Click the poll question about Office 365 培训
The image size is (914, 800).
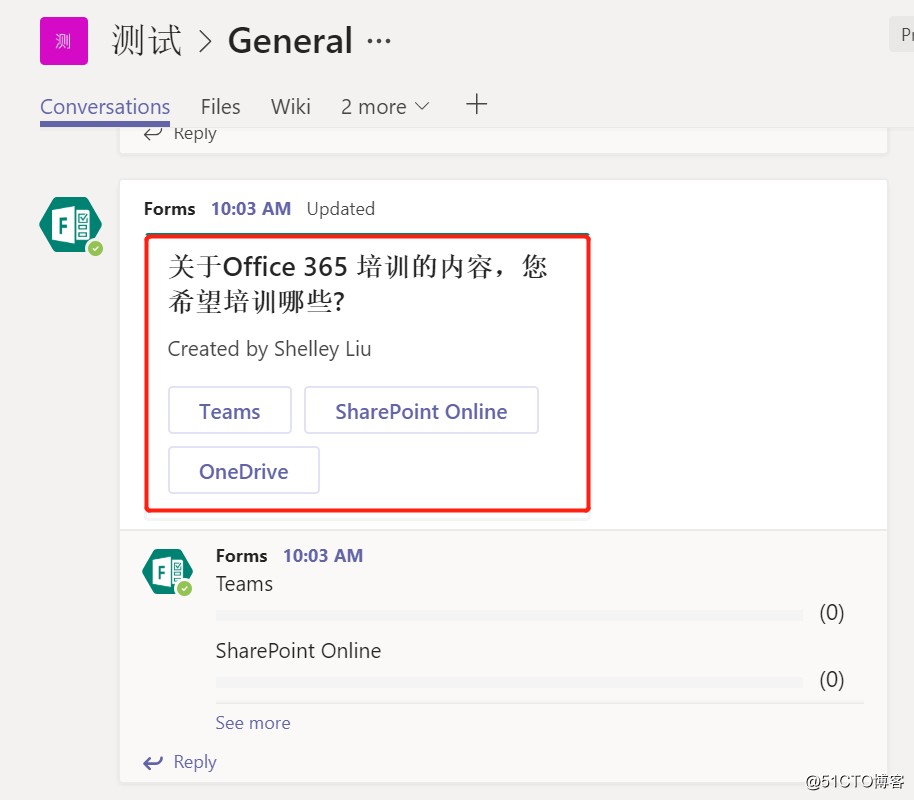coord(357,284)
